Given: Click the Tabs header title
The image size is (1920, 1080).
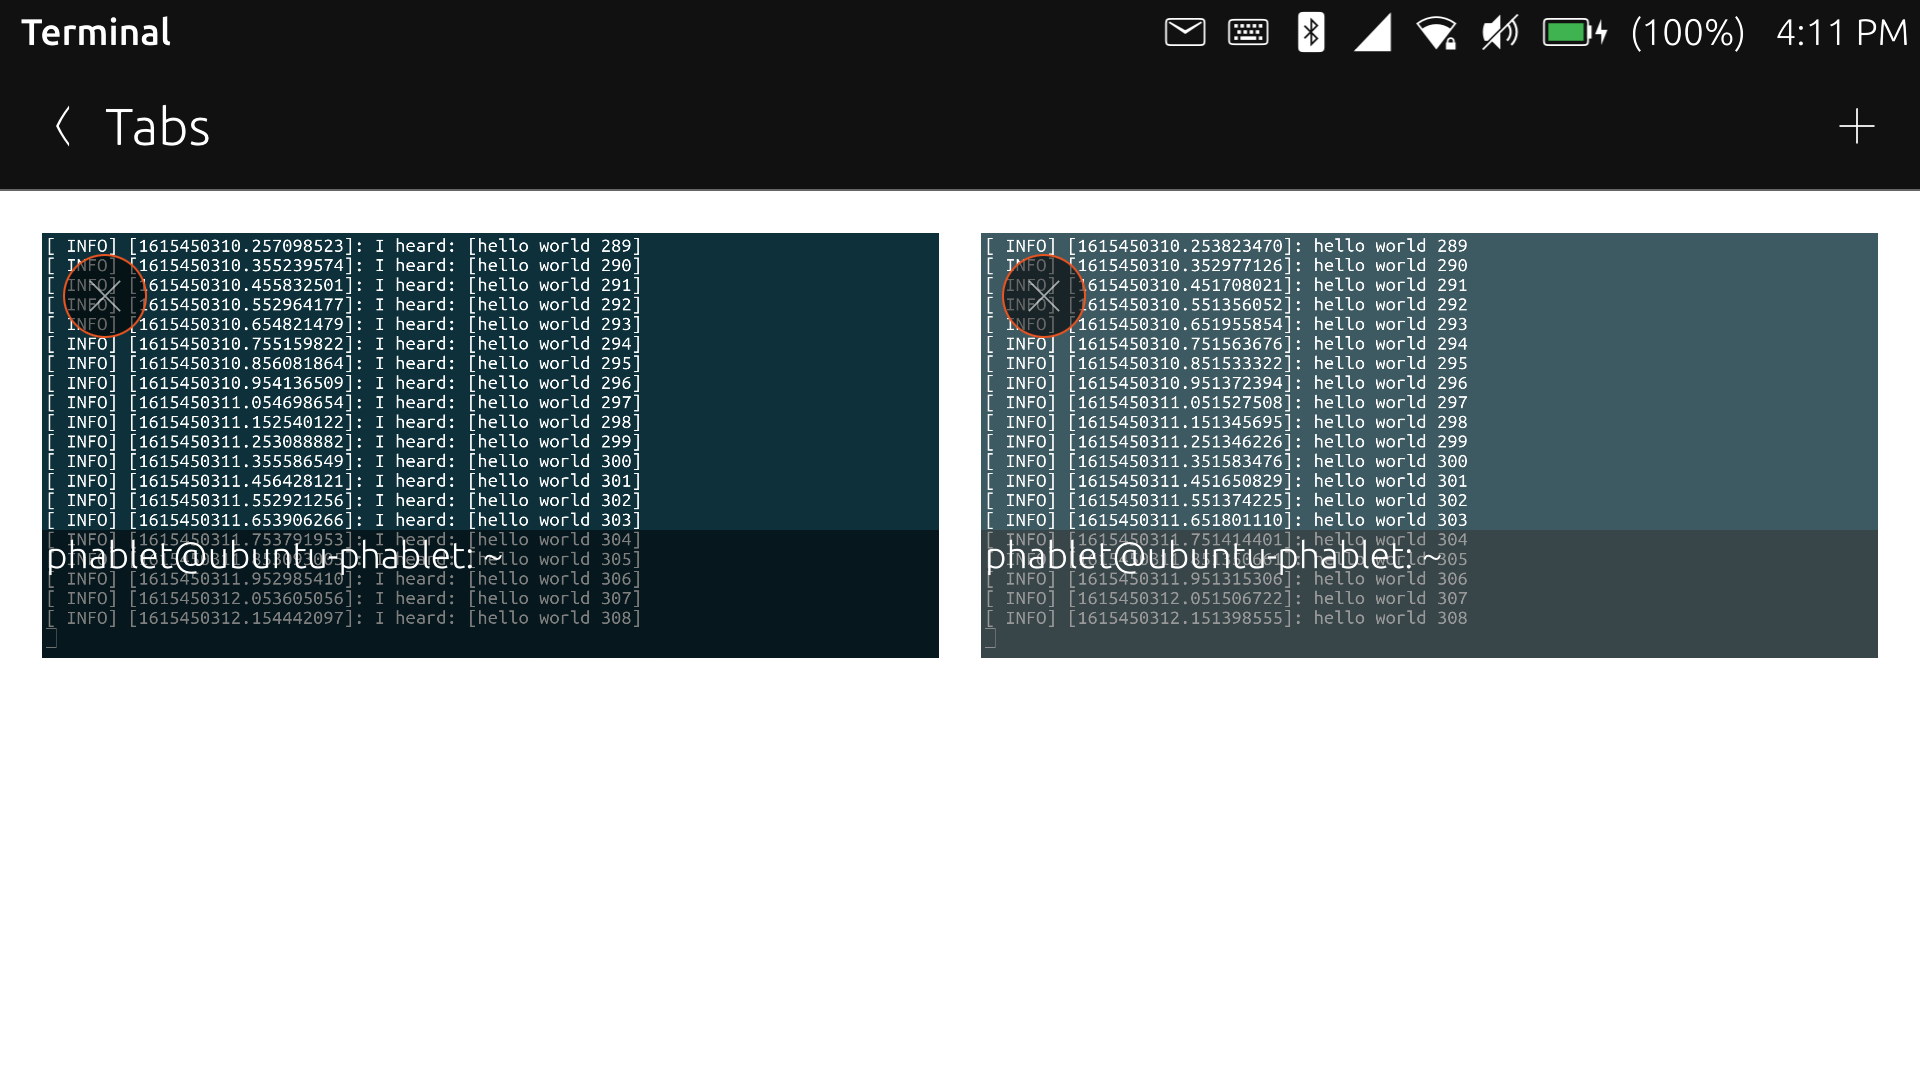Looking at the screenshot, I should (157, 128).
